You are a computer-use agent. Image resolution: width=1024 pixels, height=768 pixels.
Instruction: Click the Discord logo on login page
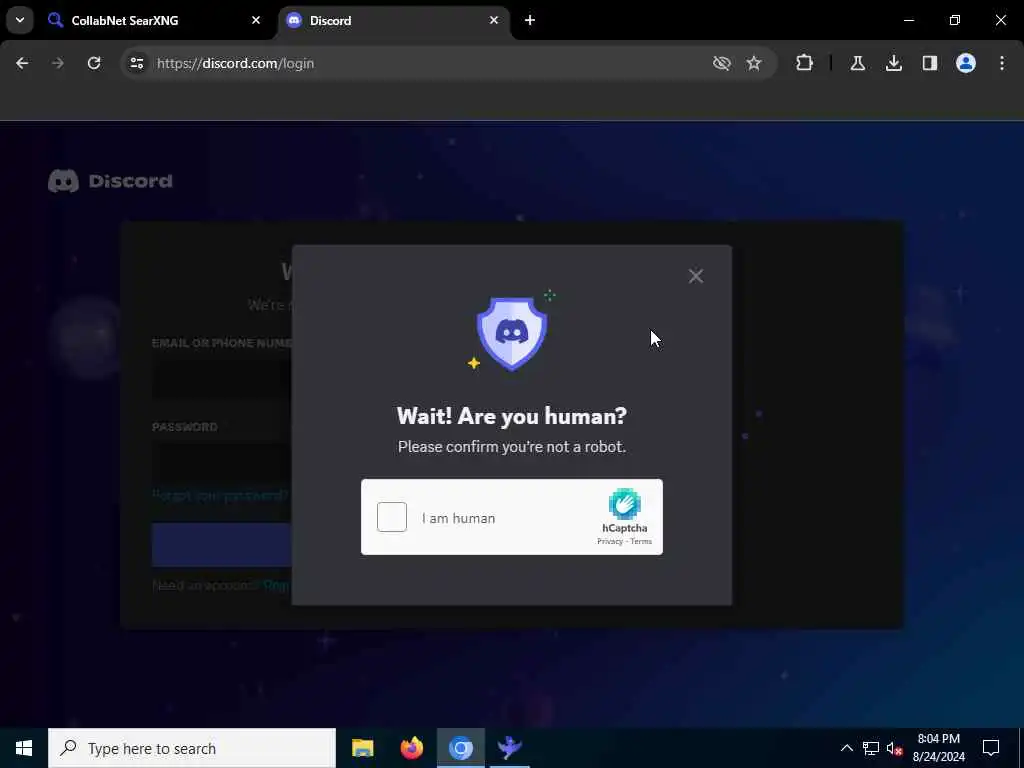[110, 181]
